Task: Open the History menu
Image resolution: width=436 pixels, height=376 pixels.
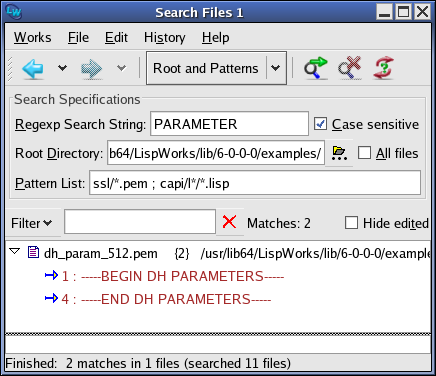Action: click(x=165, y=37)
